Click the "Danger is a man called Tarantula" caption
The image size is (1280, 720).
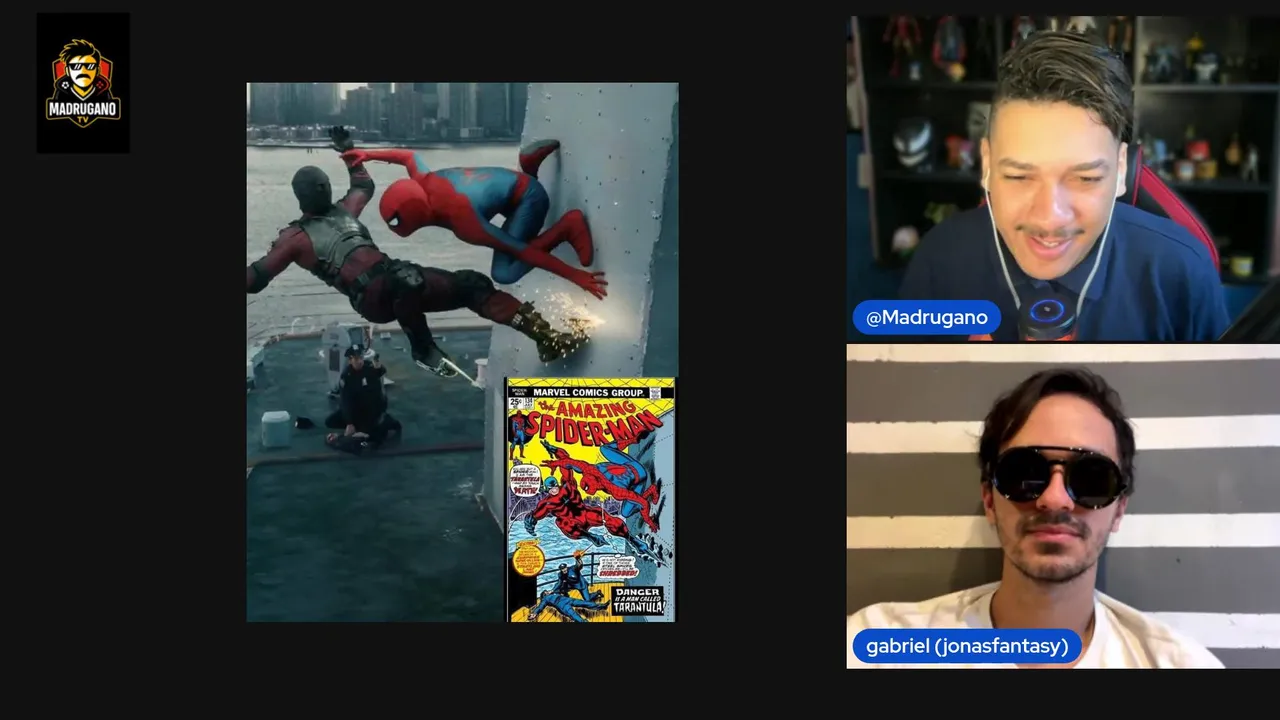[637, 600]
